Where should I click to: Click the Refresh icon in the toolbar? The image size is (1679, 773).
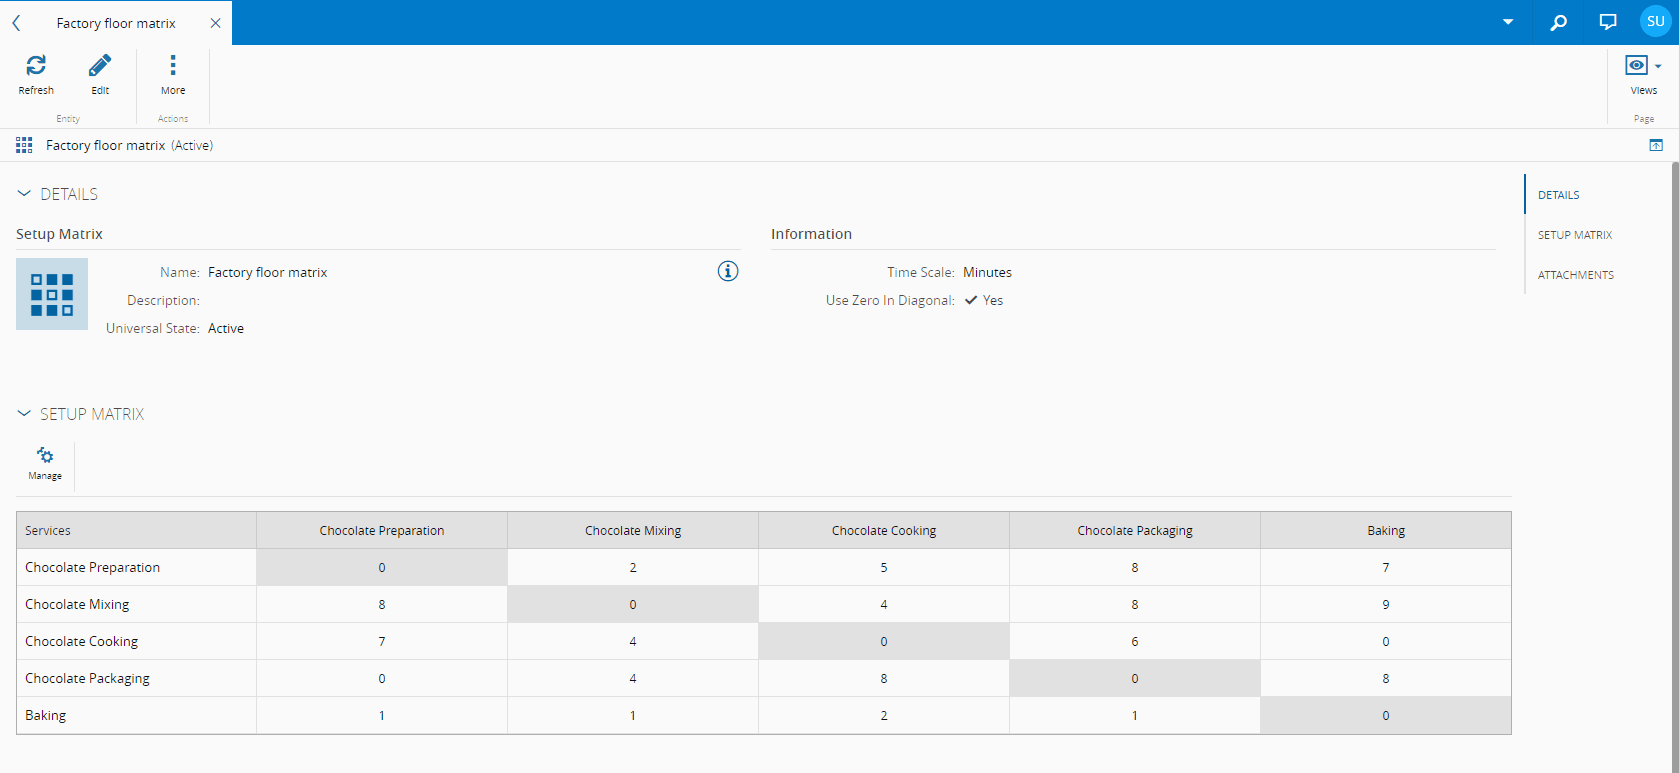point(36,66)
